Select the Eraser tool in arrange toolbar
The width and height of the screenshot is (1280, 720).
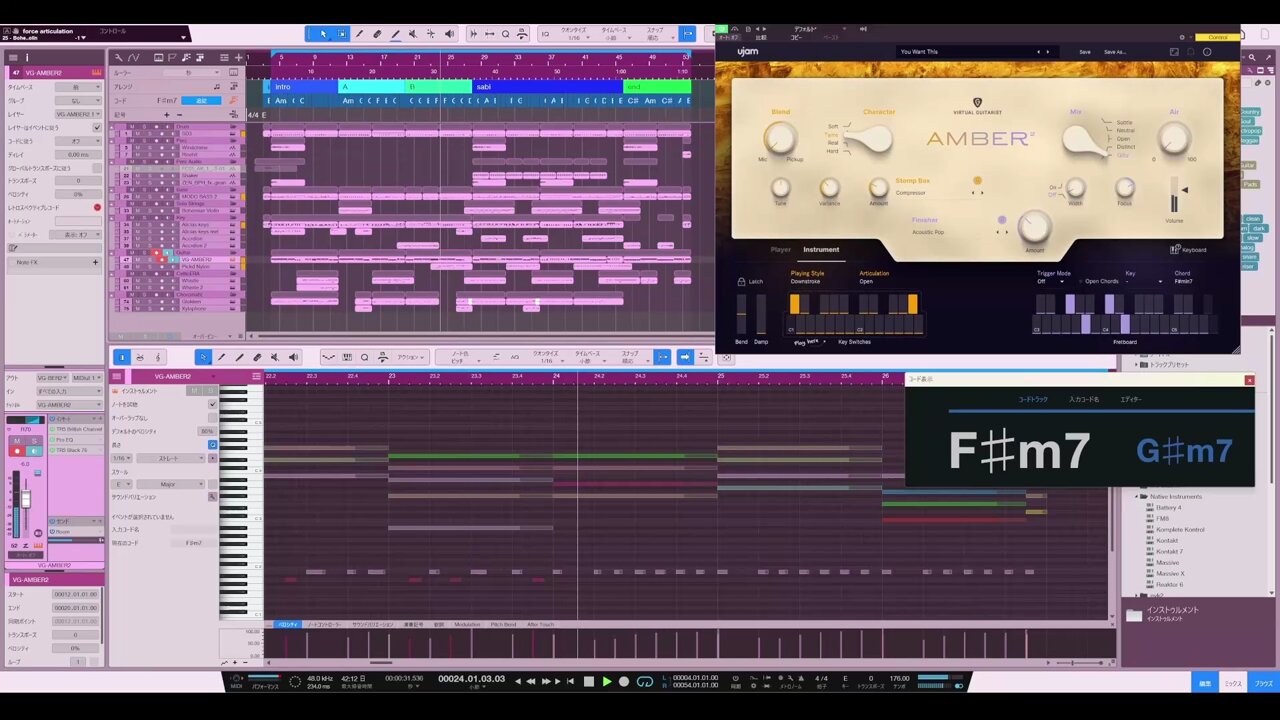click(x=377, y=34)
